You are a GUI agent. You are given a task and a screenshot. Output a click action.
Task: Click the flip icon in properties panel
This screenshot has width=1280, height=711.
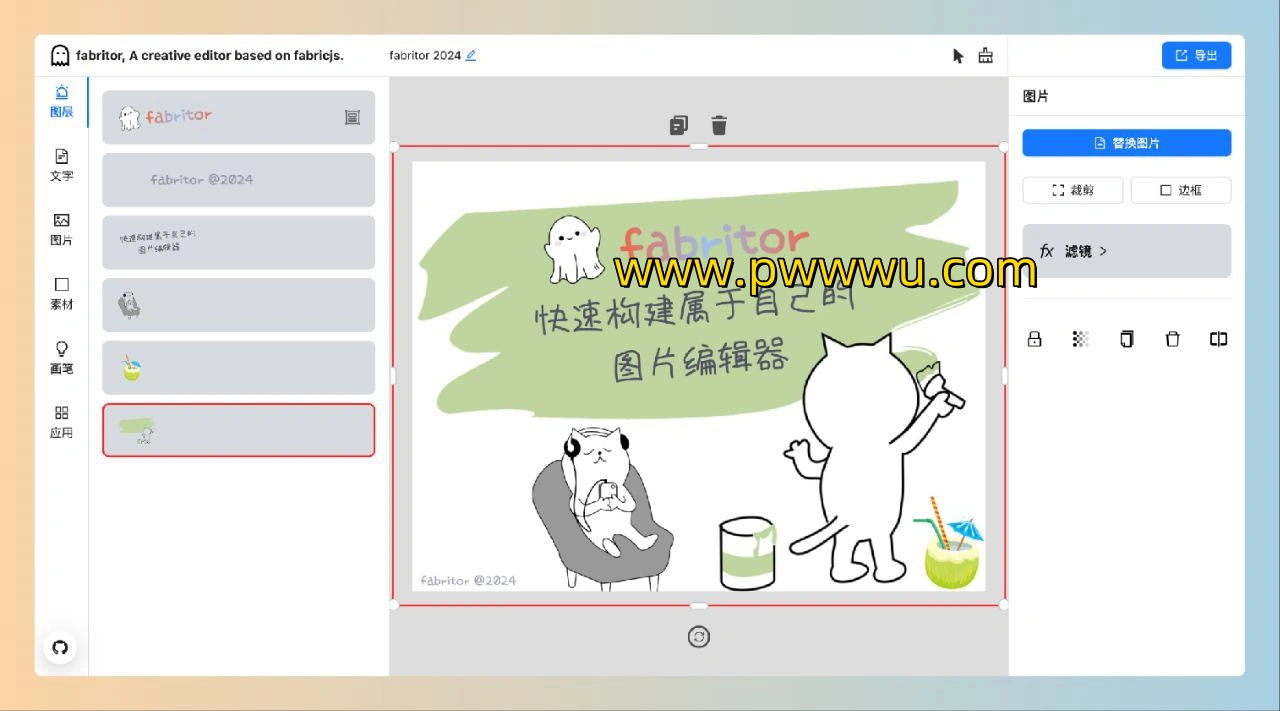pyautogui.click(x=1218, y=339)
